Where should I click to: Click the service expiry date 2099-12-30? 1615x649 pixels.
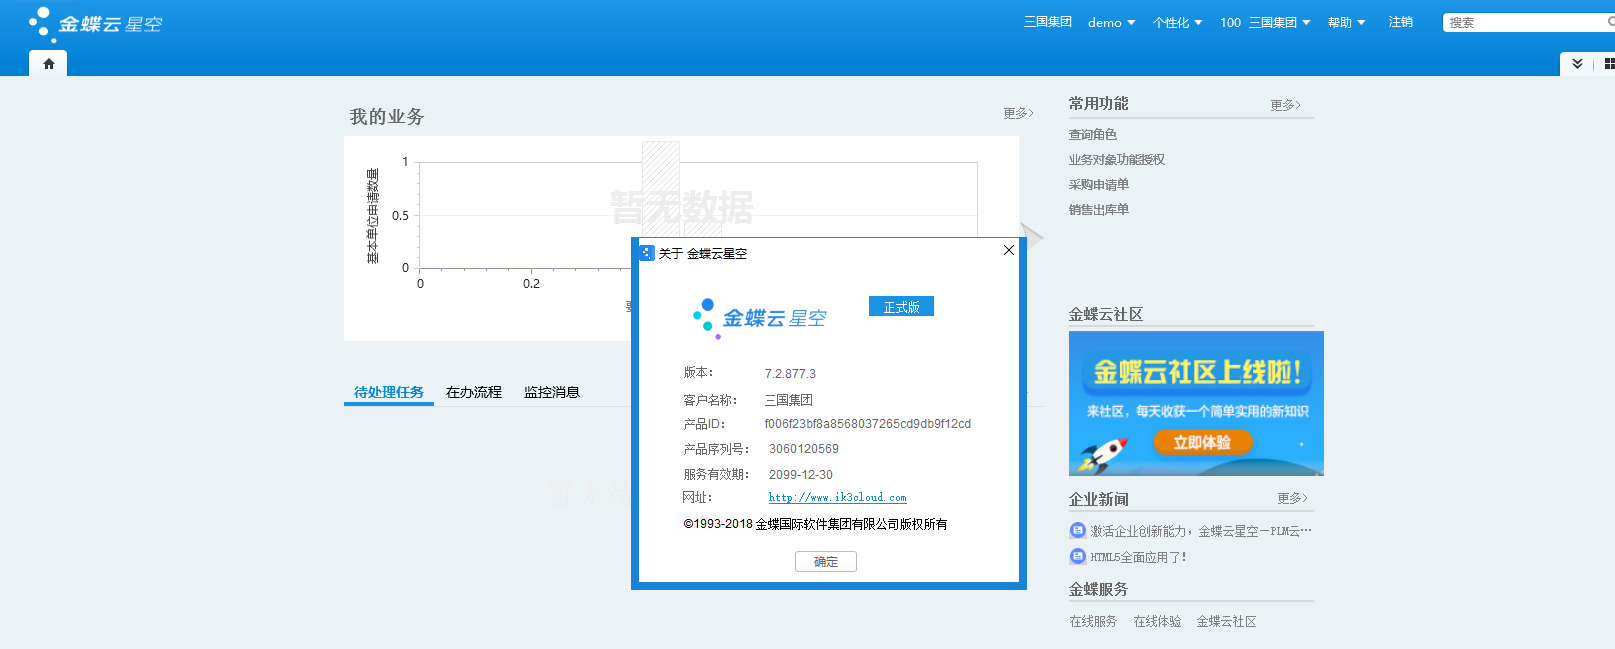[x=801, y=475]
